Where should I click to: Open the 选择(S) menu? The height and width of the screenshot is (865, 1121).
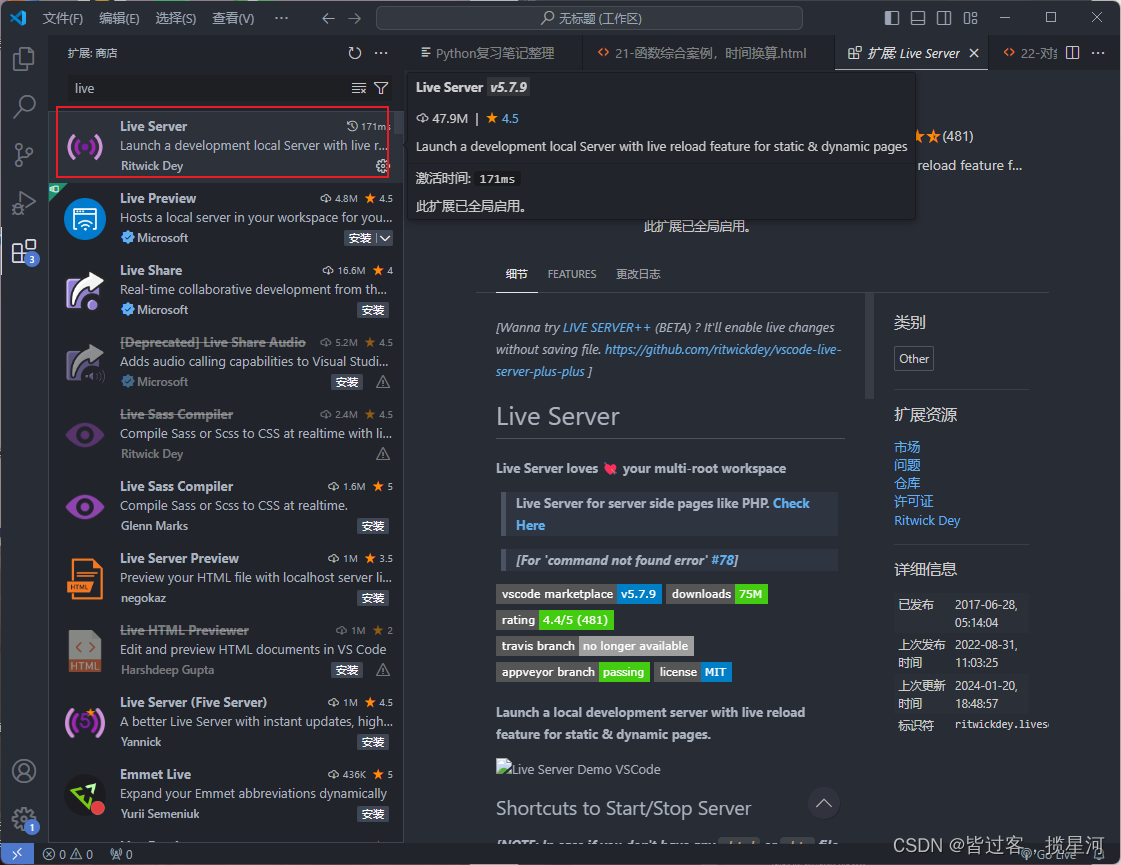point(176,19)
